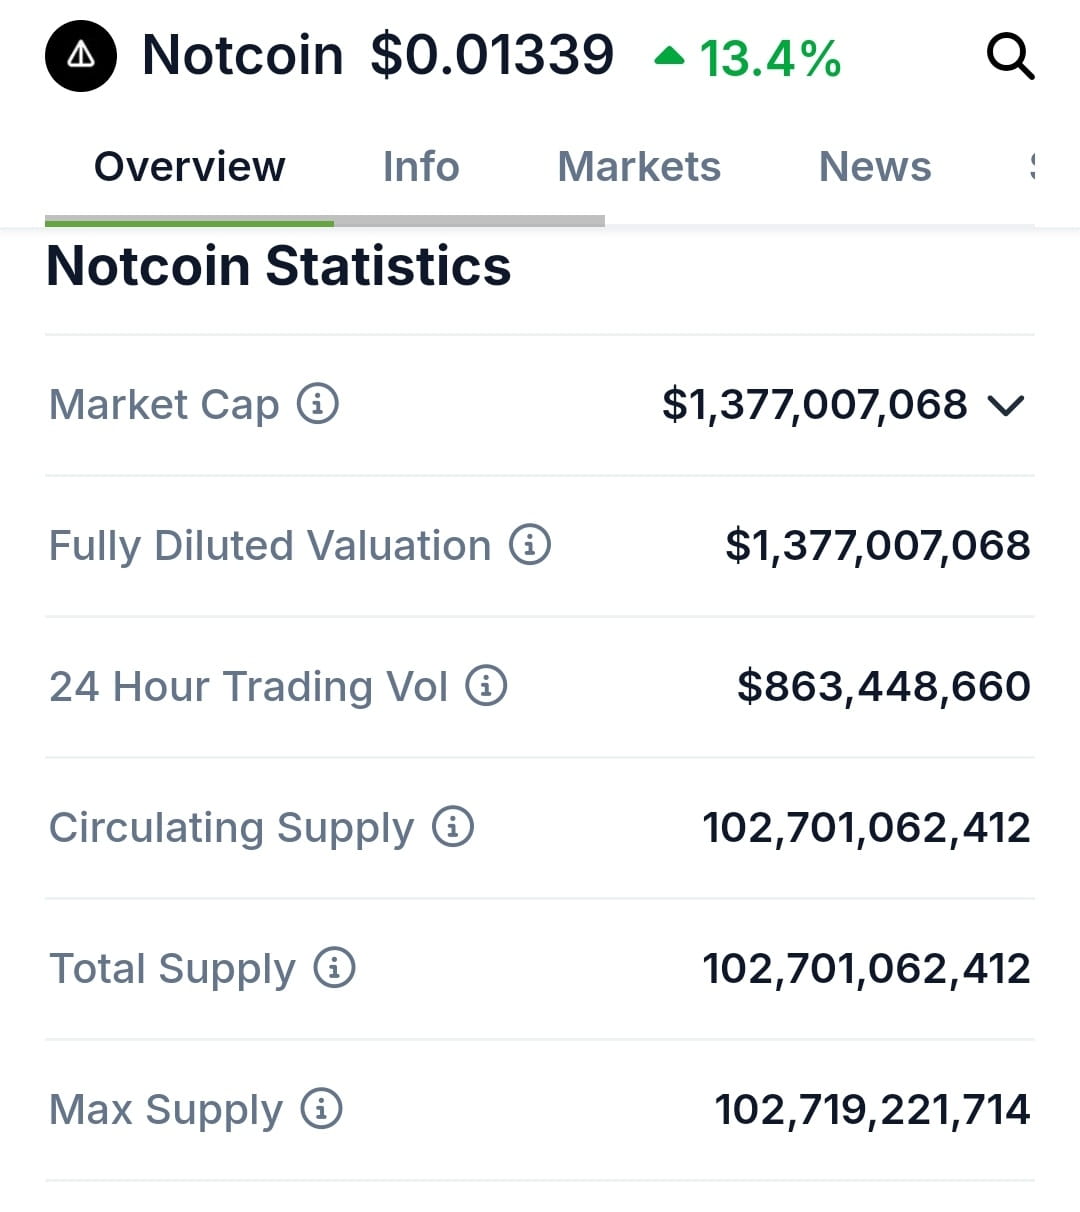This screenshot has width=1080, height=1212.
Task: Click the Notcoin name in header
Action: (x=243, y=55)
